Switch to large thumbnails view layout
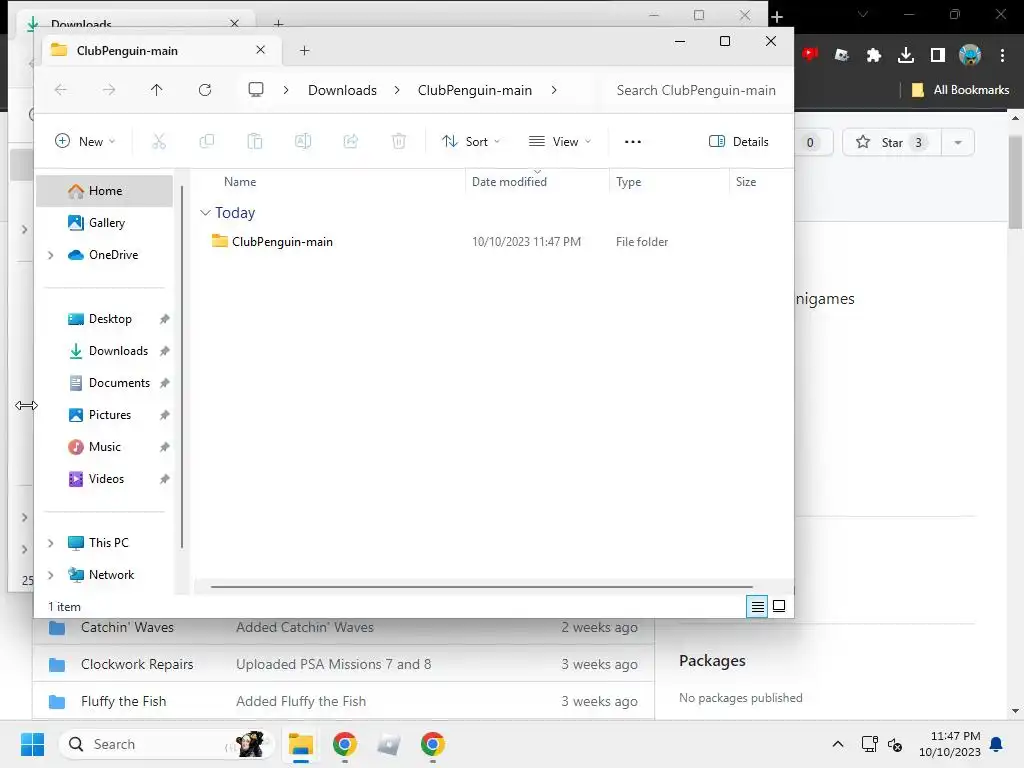The height and width of the screenshot is (768, 1024). coord(779,607)
